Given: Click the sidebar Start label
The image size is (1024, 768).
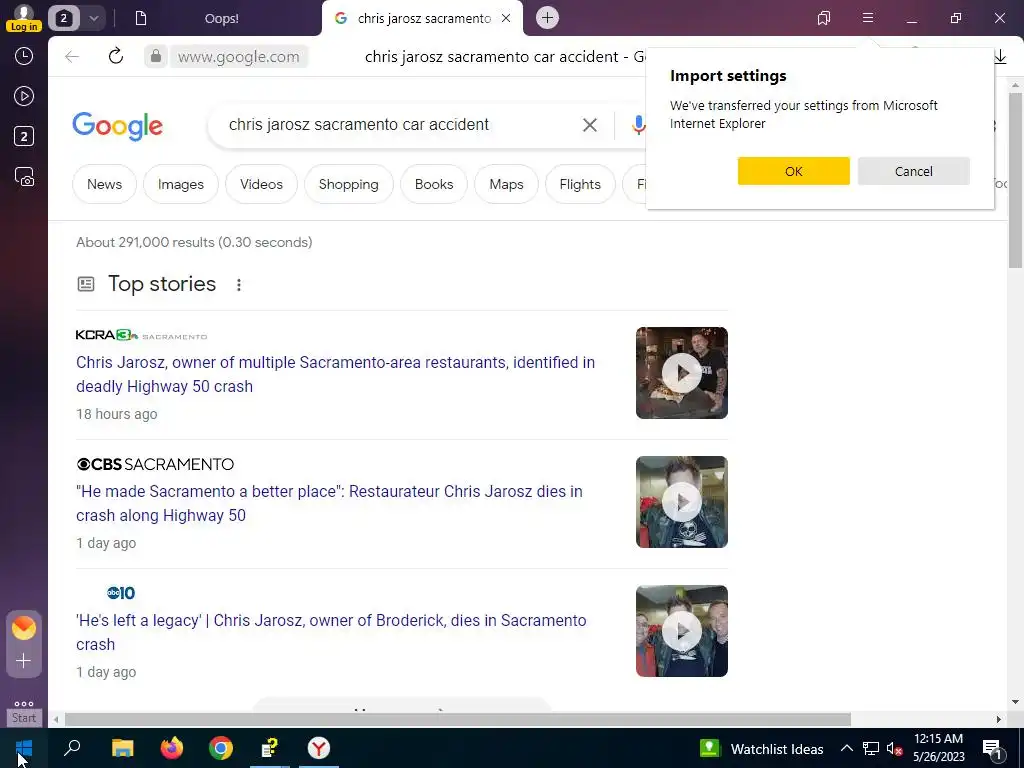Looking at the screenshot, I should tap(24, 718).
